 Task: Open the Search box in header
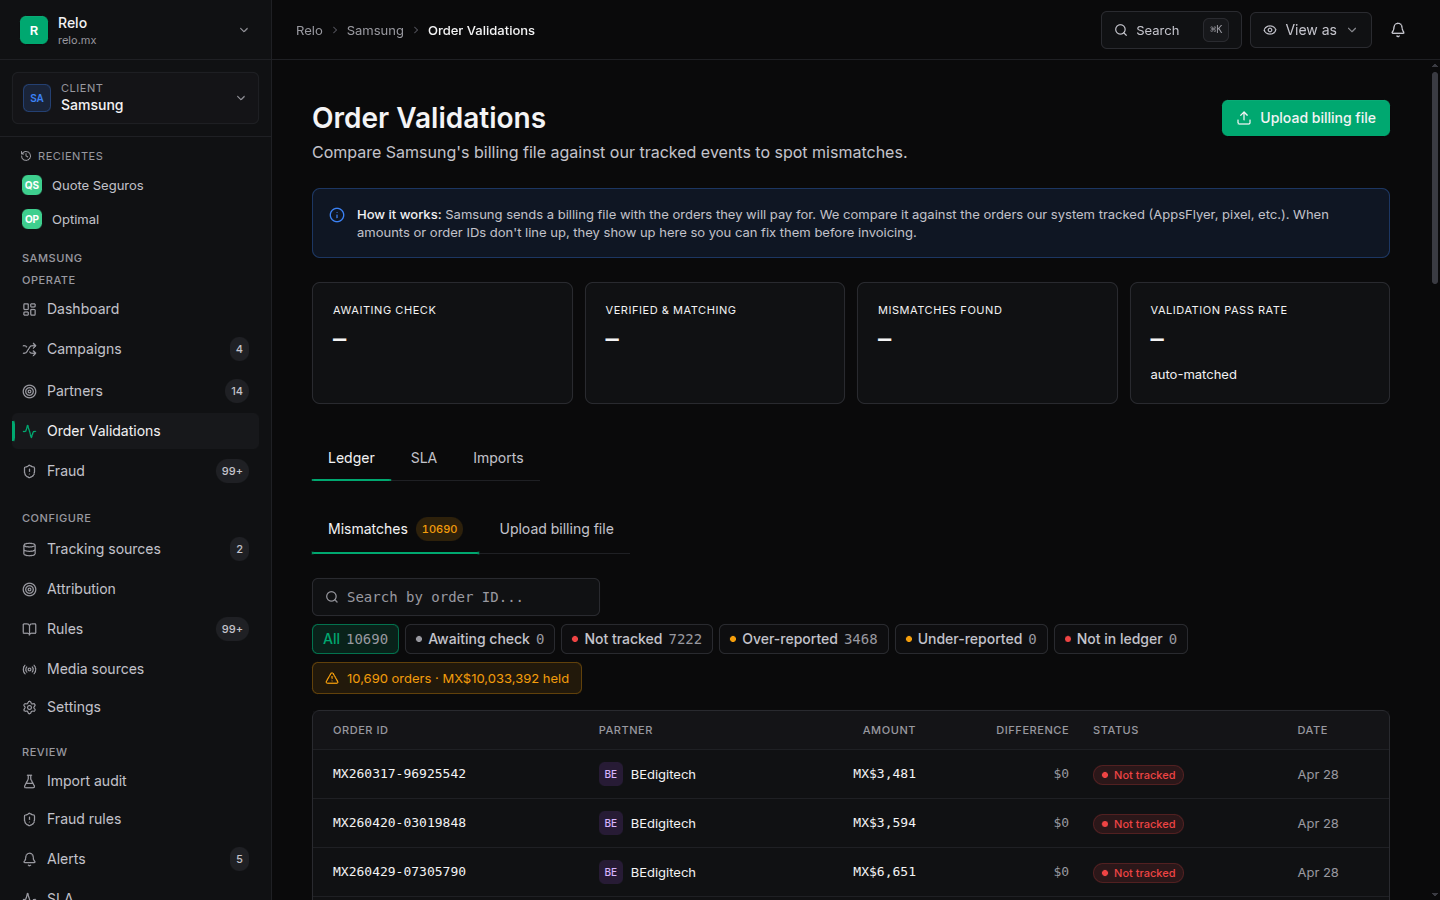click(1171, 30)
